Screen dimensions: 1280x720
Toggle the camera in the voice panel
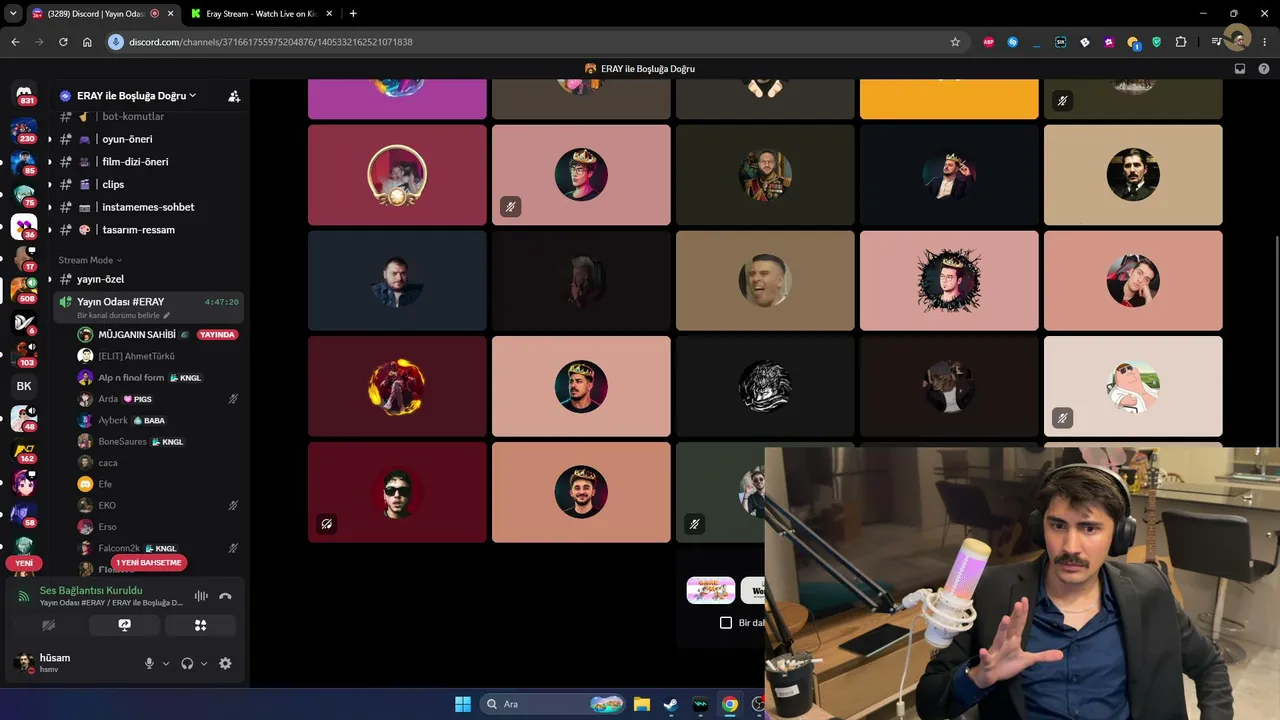point(48,625)
